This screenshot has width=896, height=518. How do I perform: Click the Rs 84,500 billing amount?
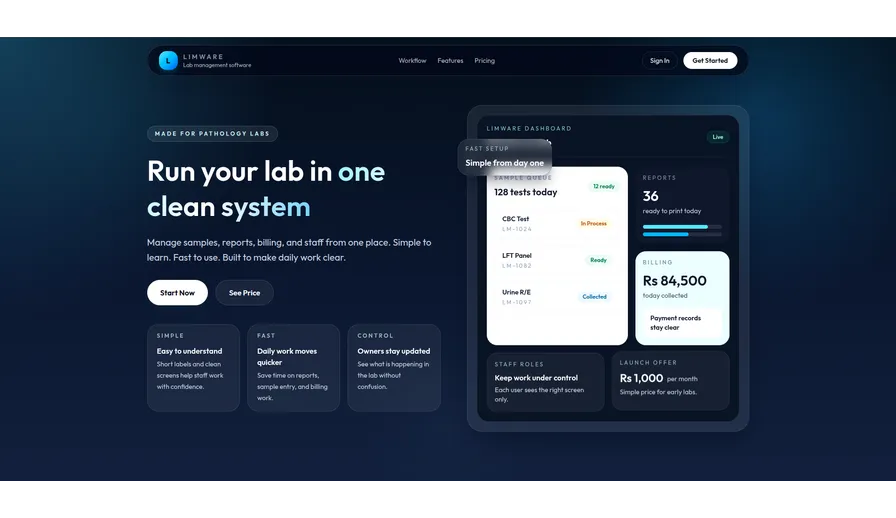pos(674,281)
